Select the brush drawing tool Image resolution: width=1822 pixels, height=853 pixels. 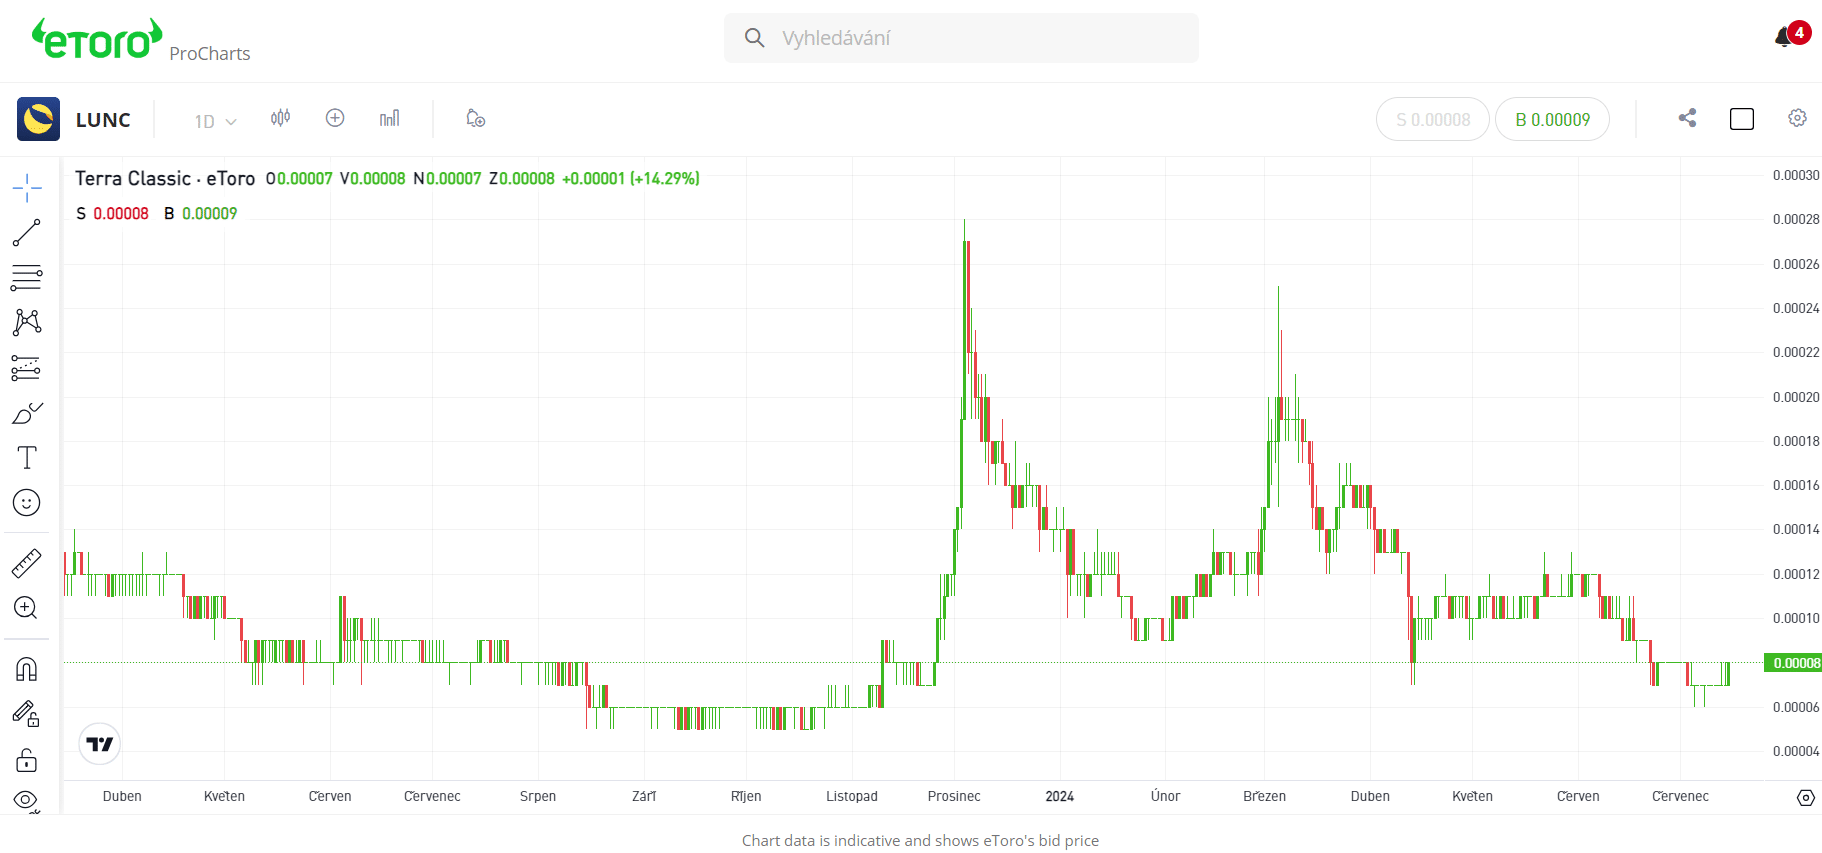[27, 413]
